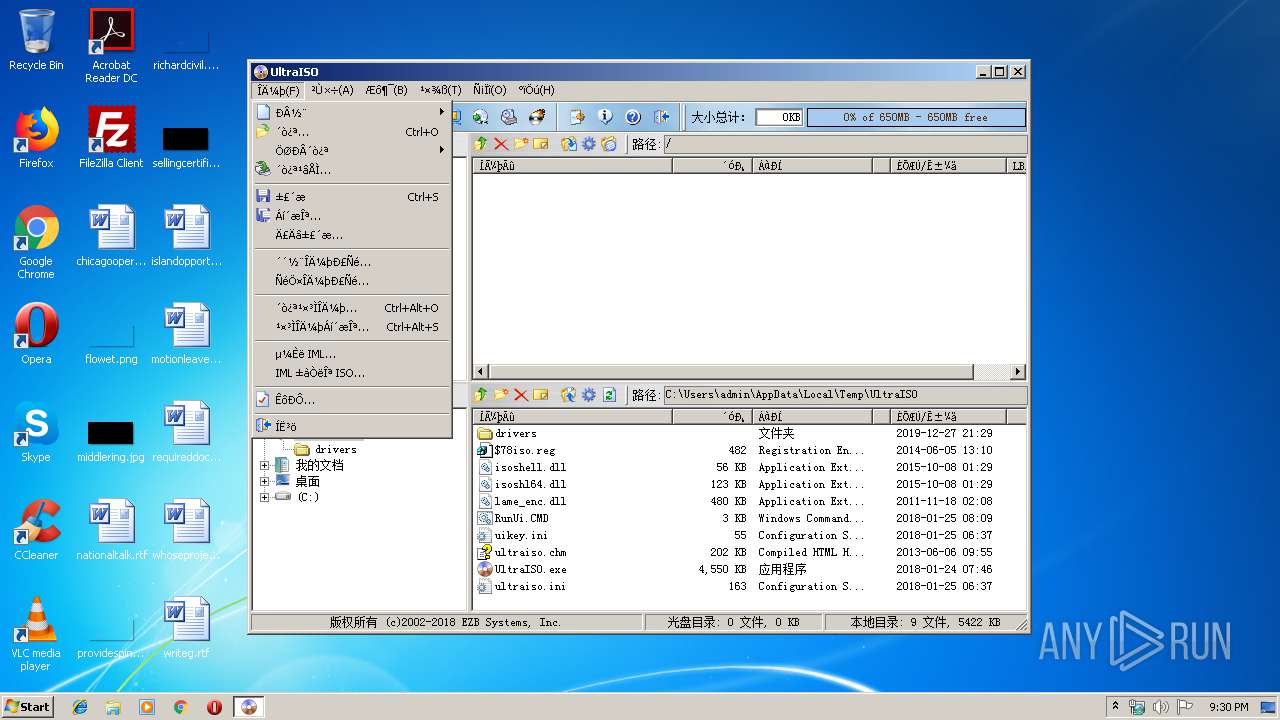Click the burn CD/DVD image toolbar icon
This screenshot has height=720, width=1280.
click(537, 117)
